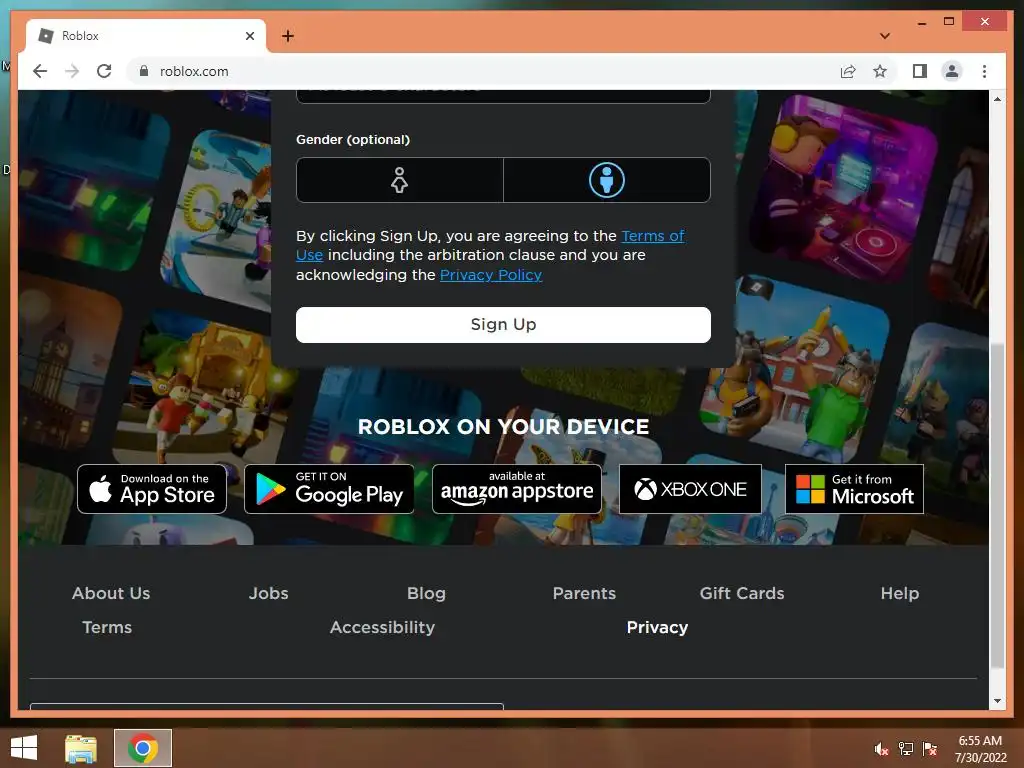Open the Terms footer link
The image size is (1024, 768).
(x=107, y=627)
